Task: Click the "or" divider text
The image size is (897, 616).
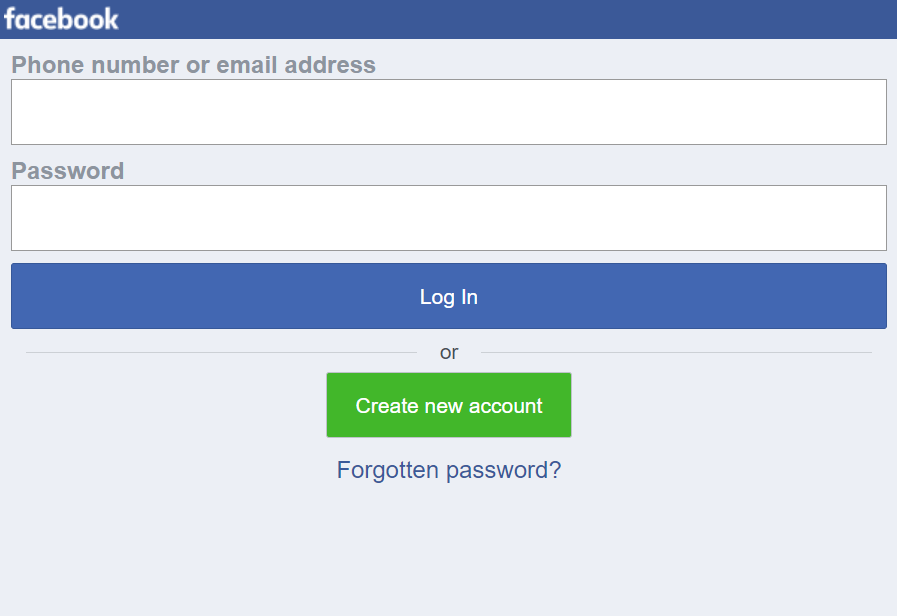Action: pyautogui.click(x=449, y=352)
